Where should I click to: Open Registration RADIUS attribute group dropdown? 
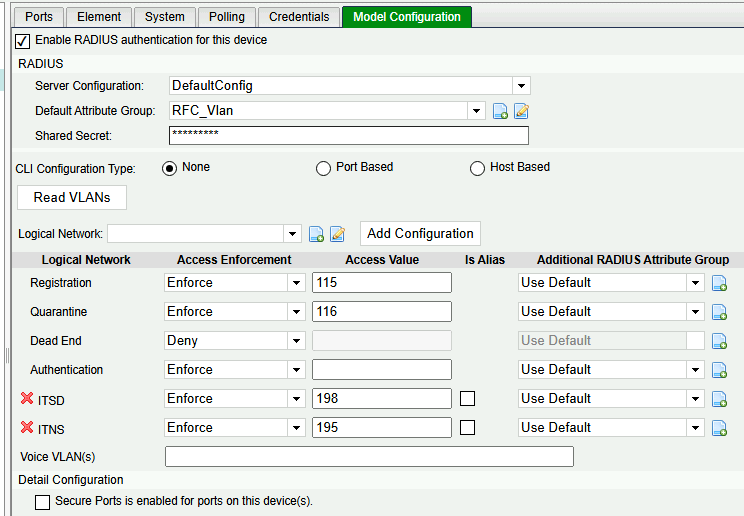[x=696, y=283]
